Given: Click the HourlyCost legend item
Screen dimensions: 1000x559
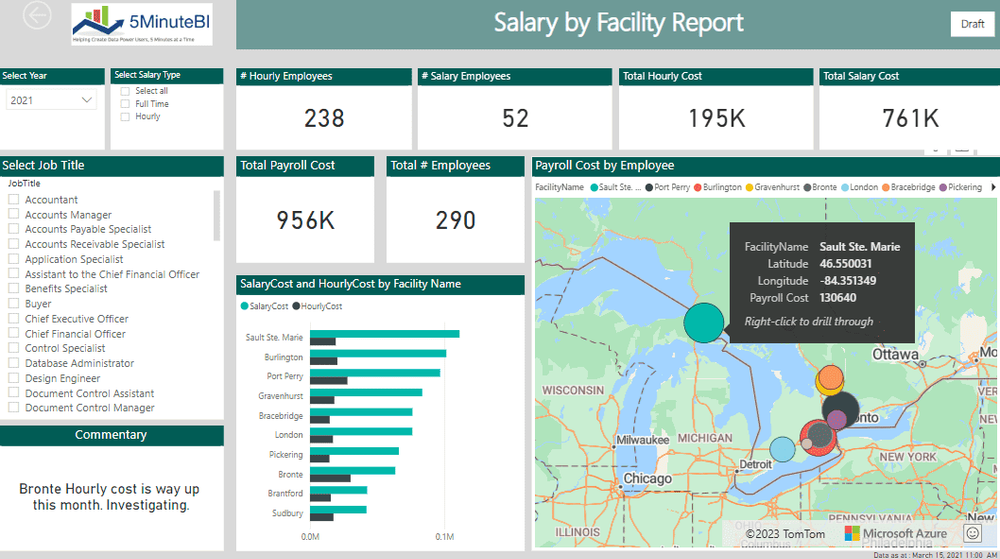Looking at the screenshot, I should click(317, 306).
